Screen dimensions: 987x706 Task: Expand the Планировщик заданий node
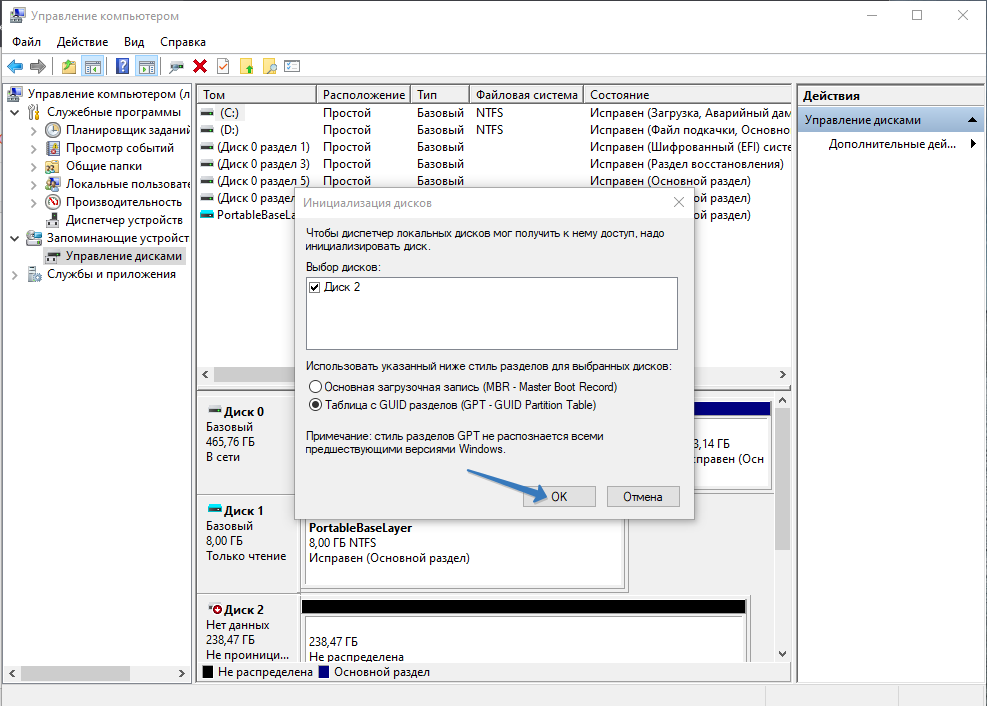[x=33, y=131]
